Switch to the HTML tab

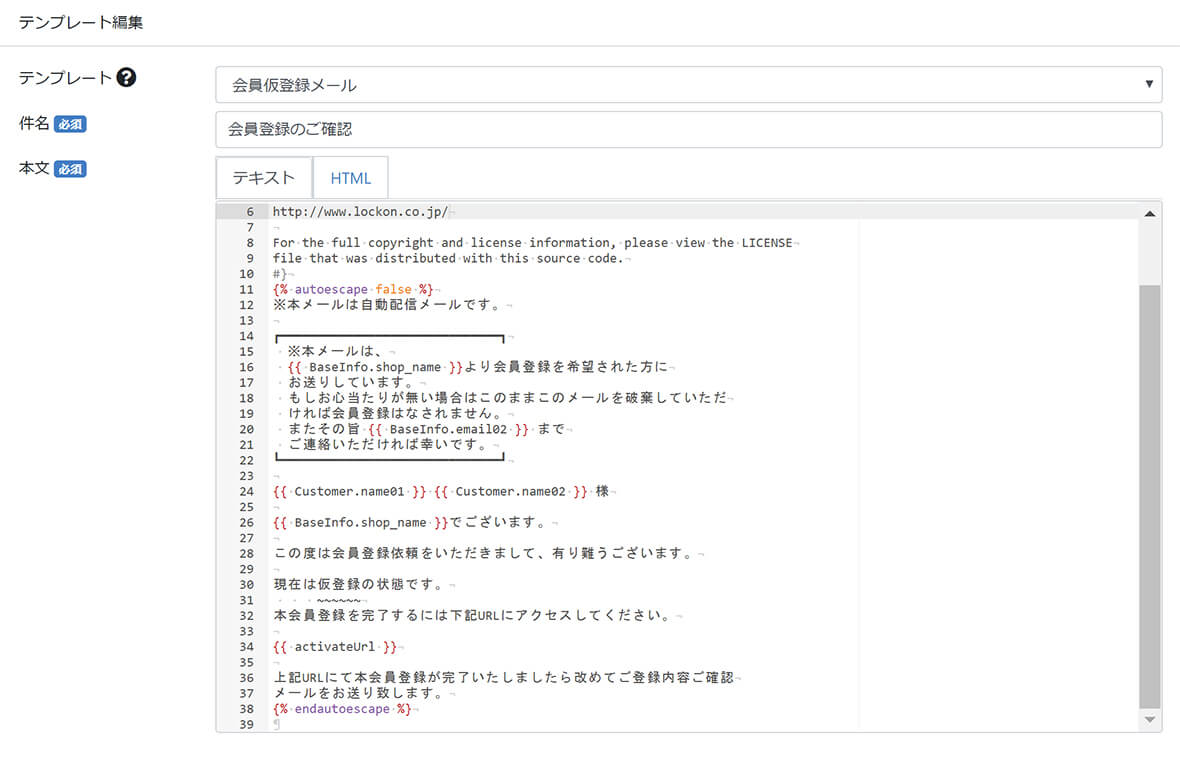tap(350, 178)
